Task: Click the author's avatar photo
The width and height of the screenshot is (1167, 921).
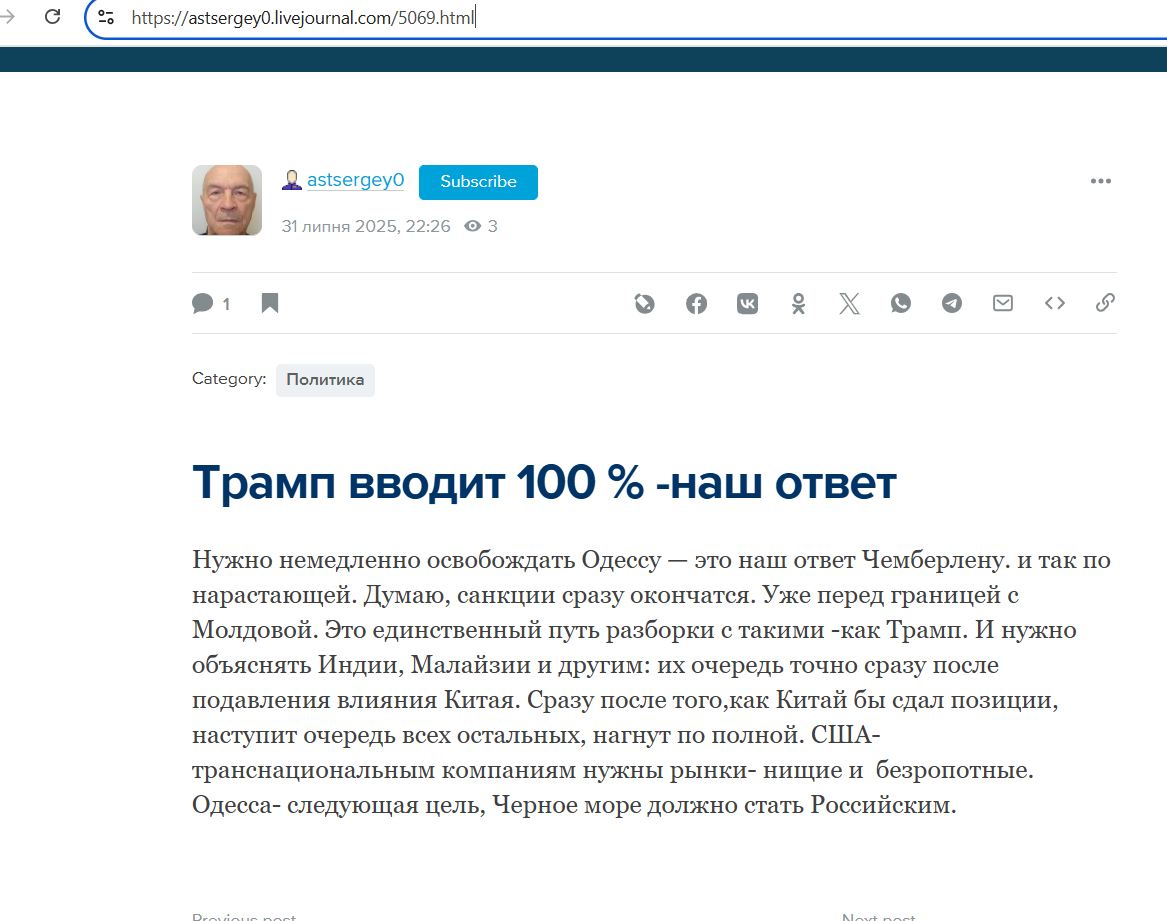Action: [227, 200]
